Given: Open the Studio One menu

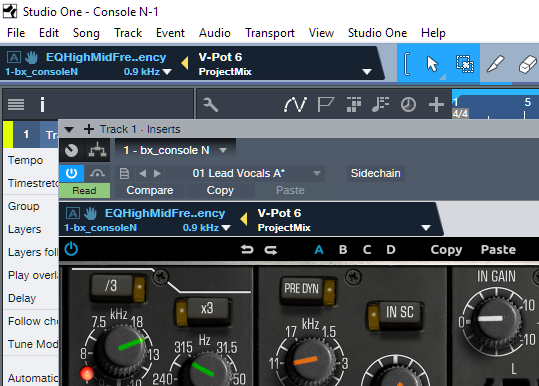Looking at the screenshot, I should pos(377,33).
